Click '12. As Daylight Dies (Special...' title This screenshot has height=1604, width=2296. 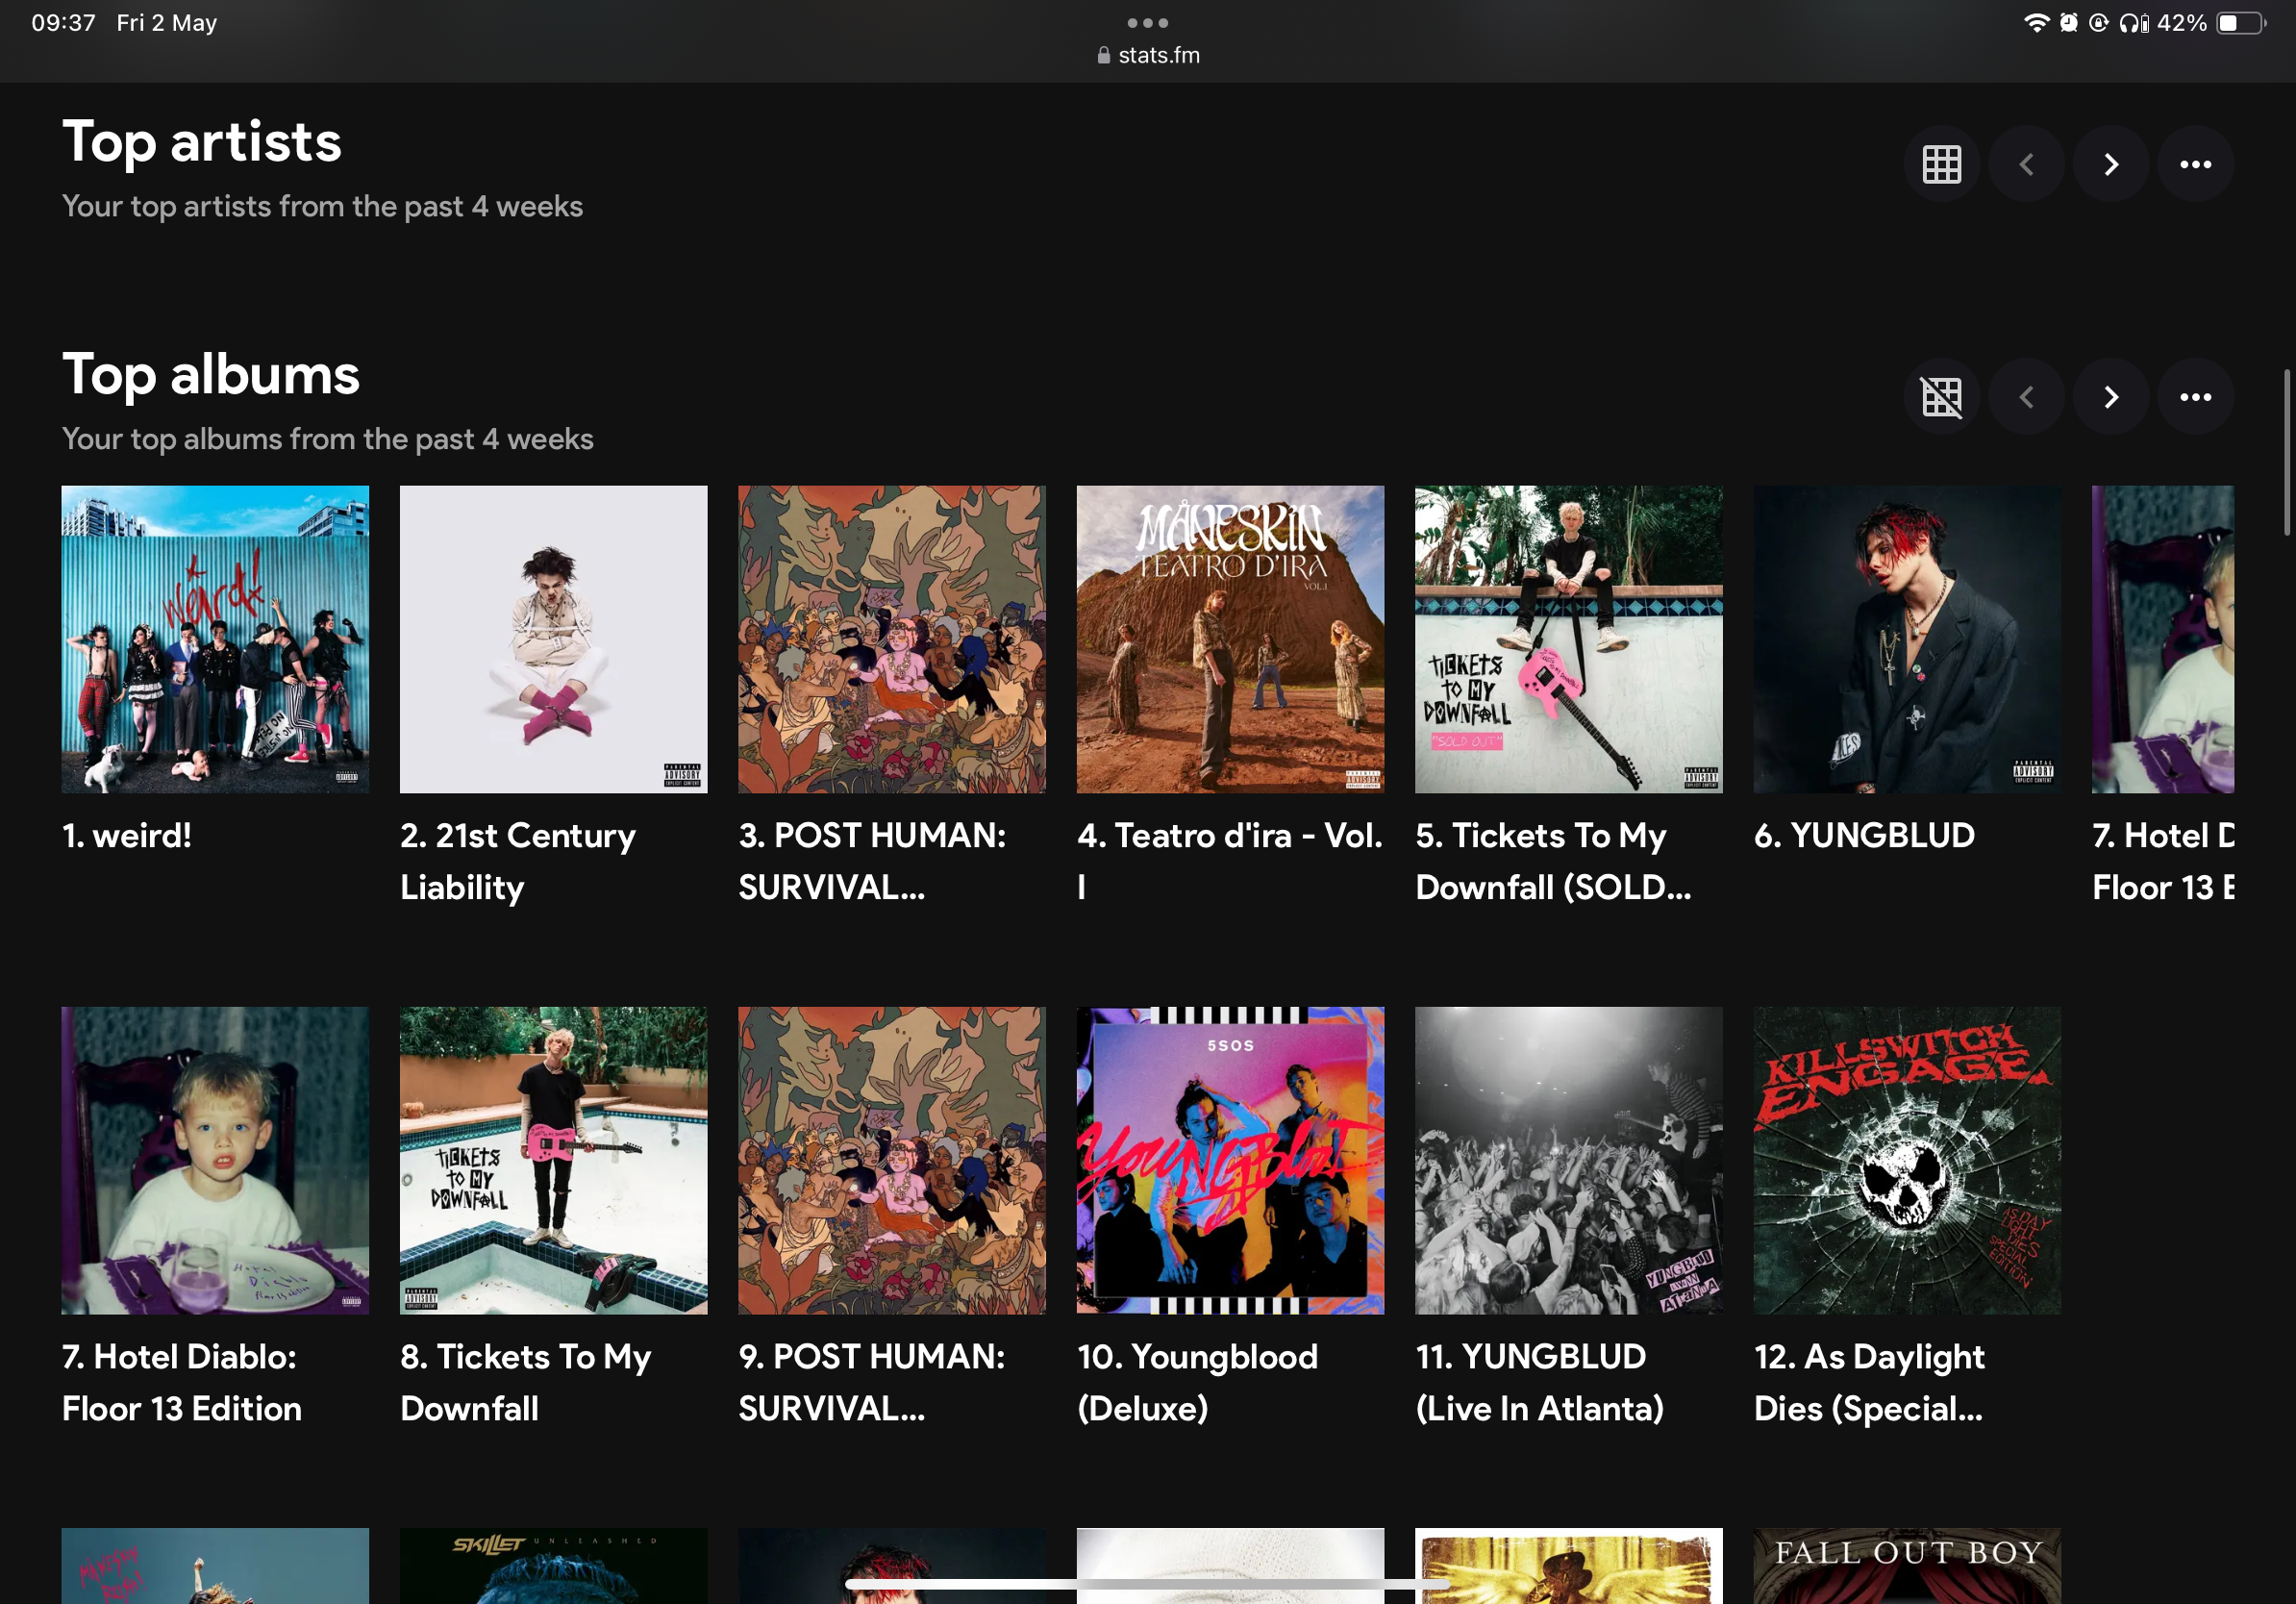click(x=1869, y=1382)
